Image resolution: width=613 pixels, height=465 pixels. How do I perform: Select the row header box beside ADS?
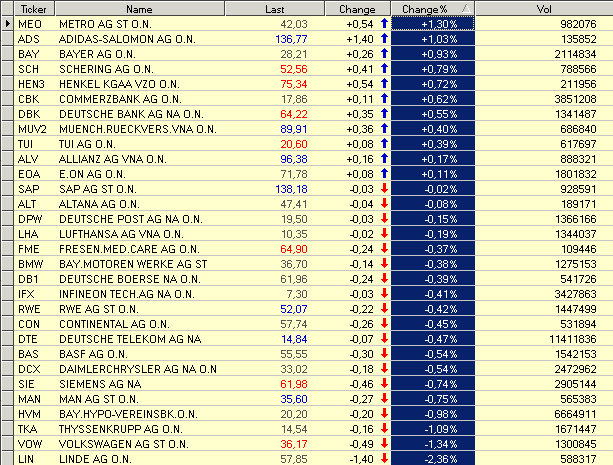pos(7,39)
